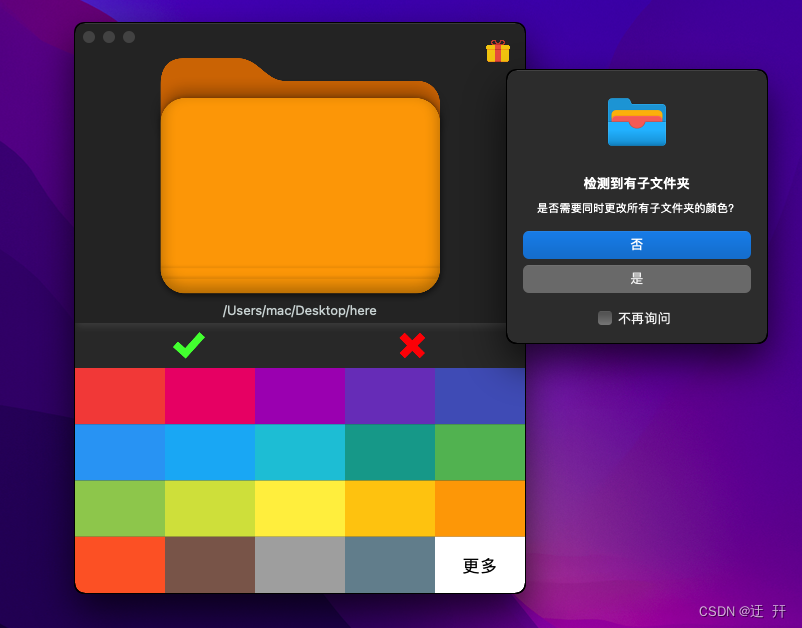This screenshot has height=628, width=802.
Task: Select the green color swatch
Action: pyautogui.click(x=478, y=452)
